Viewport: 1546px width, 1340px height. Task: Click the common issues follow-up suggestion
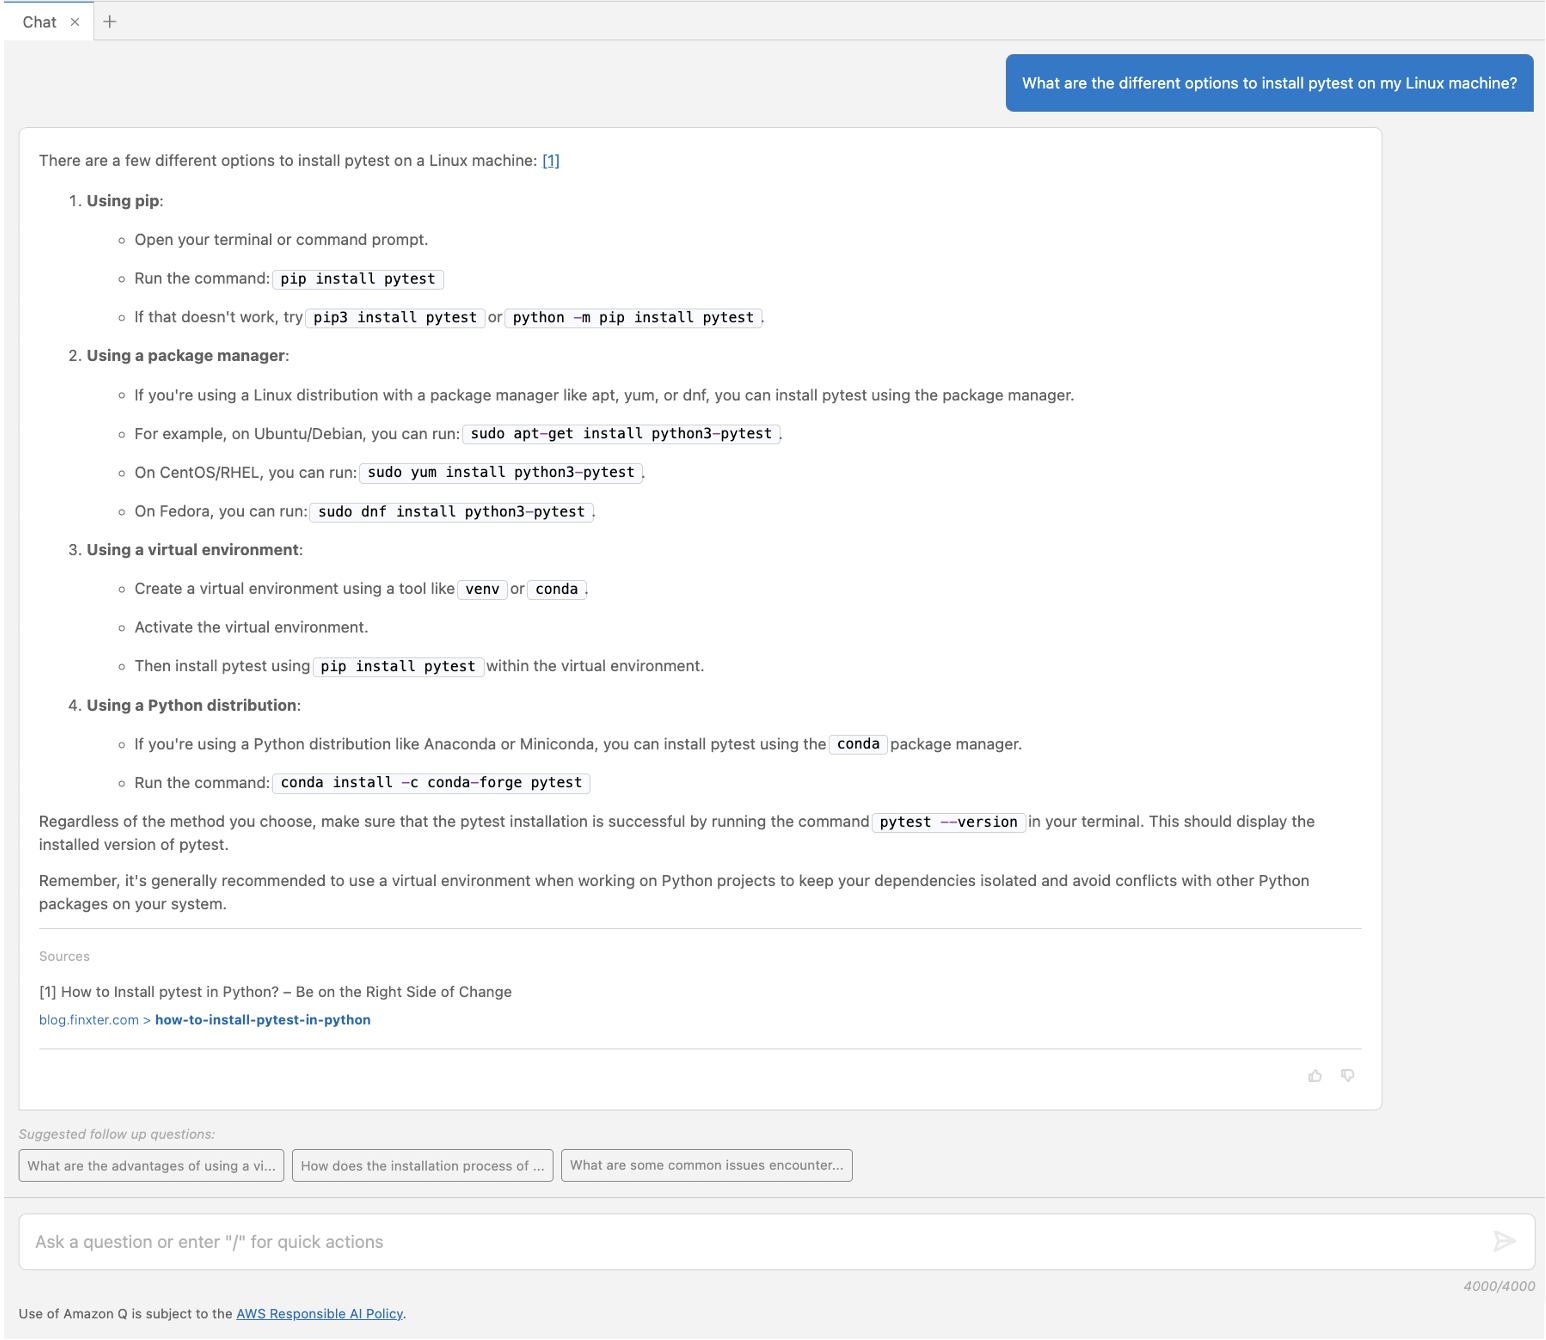click(706, 1165)
